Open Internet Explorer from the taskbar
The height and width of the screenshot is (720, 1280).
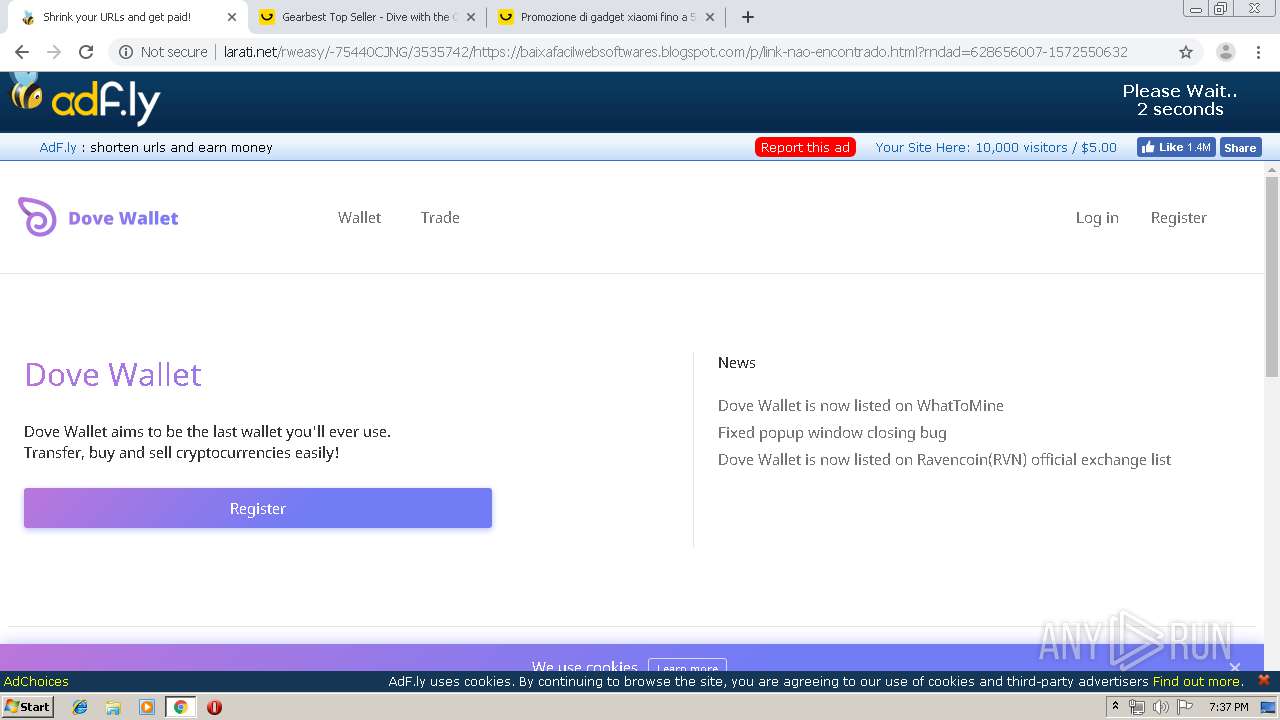tap(80, 707)
